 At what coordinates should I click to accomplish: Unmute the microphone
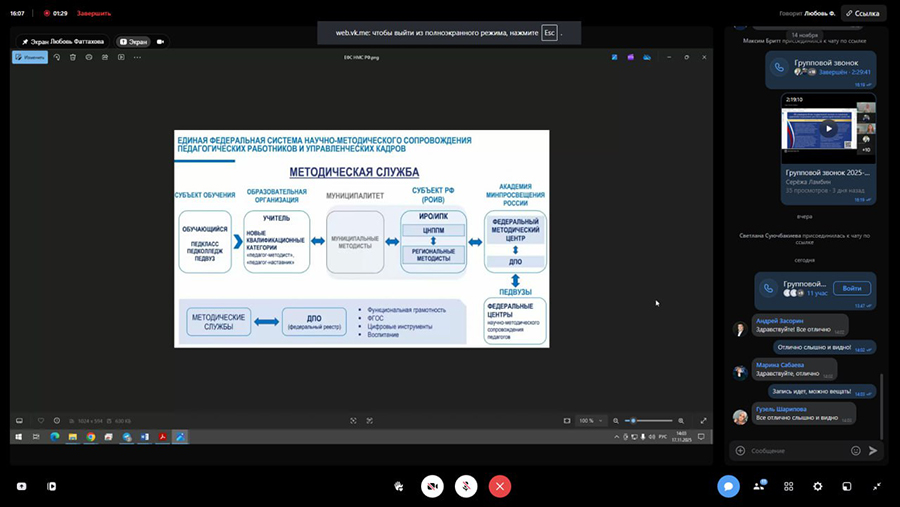(466, 486)
